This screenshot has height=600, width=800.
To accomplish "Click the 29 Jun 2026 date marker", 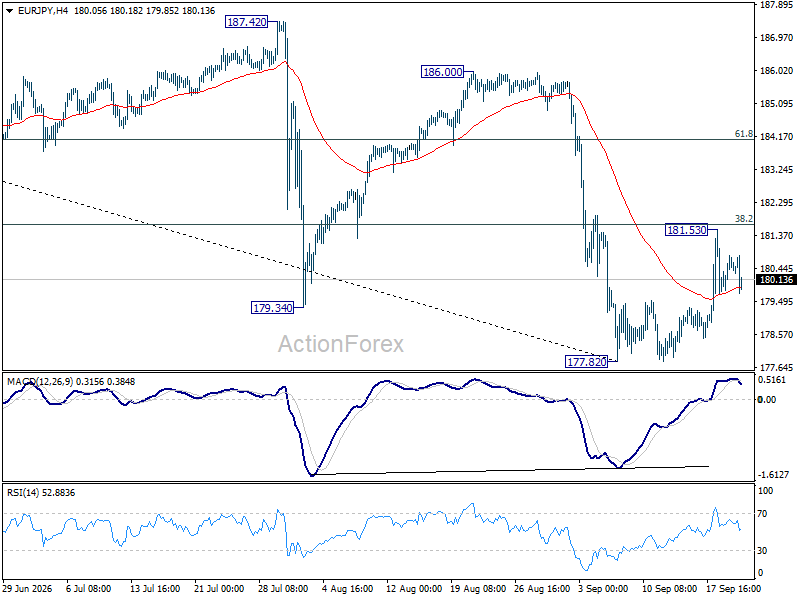I will [28, 588].
